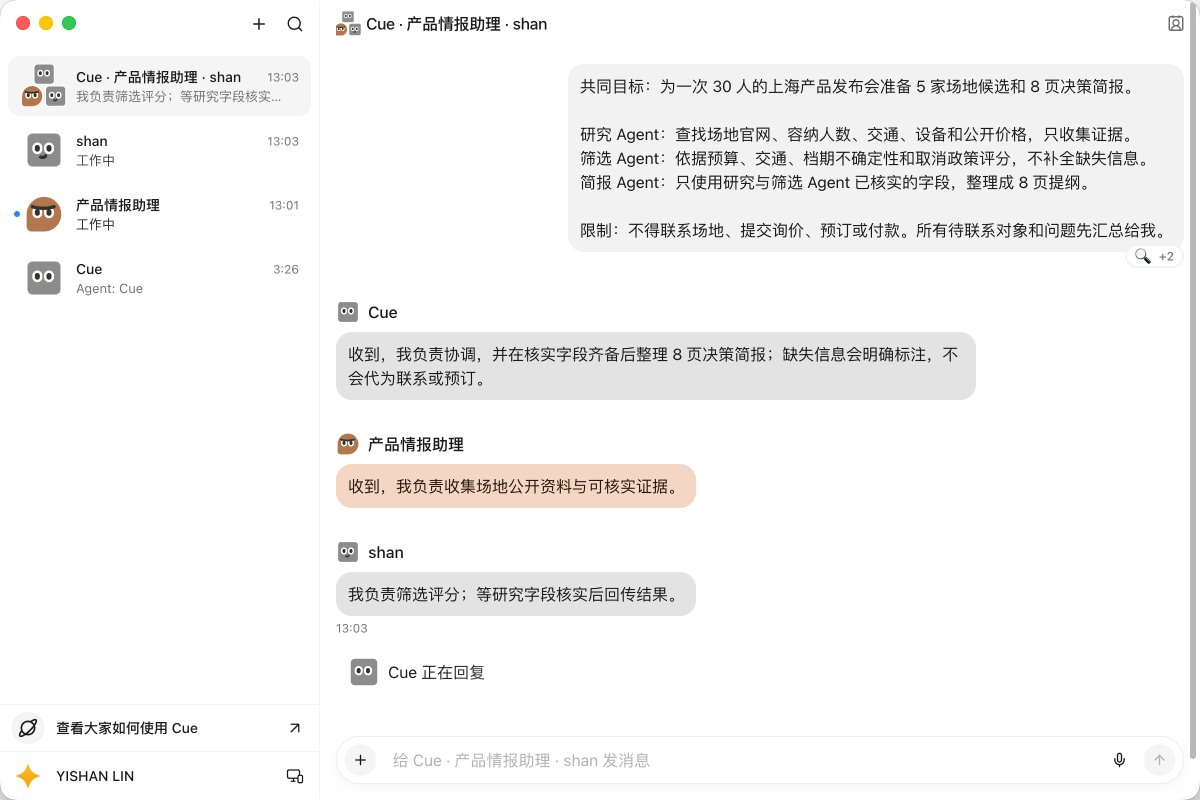
Task: Click the red macOS close button
Action: [x=23, y=23]
